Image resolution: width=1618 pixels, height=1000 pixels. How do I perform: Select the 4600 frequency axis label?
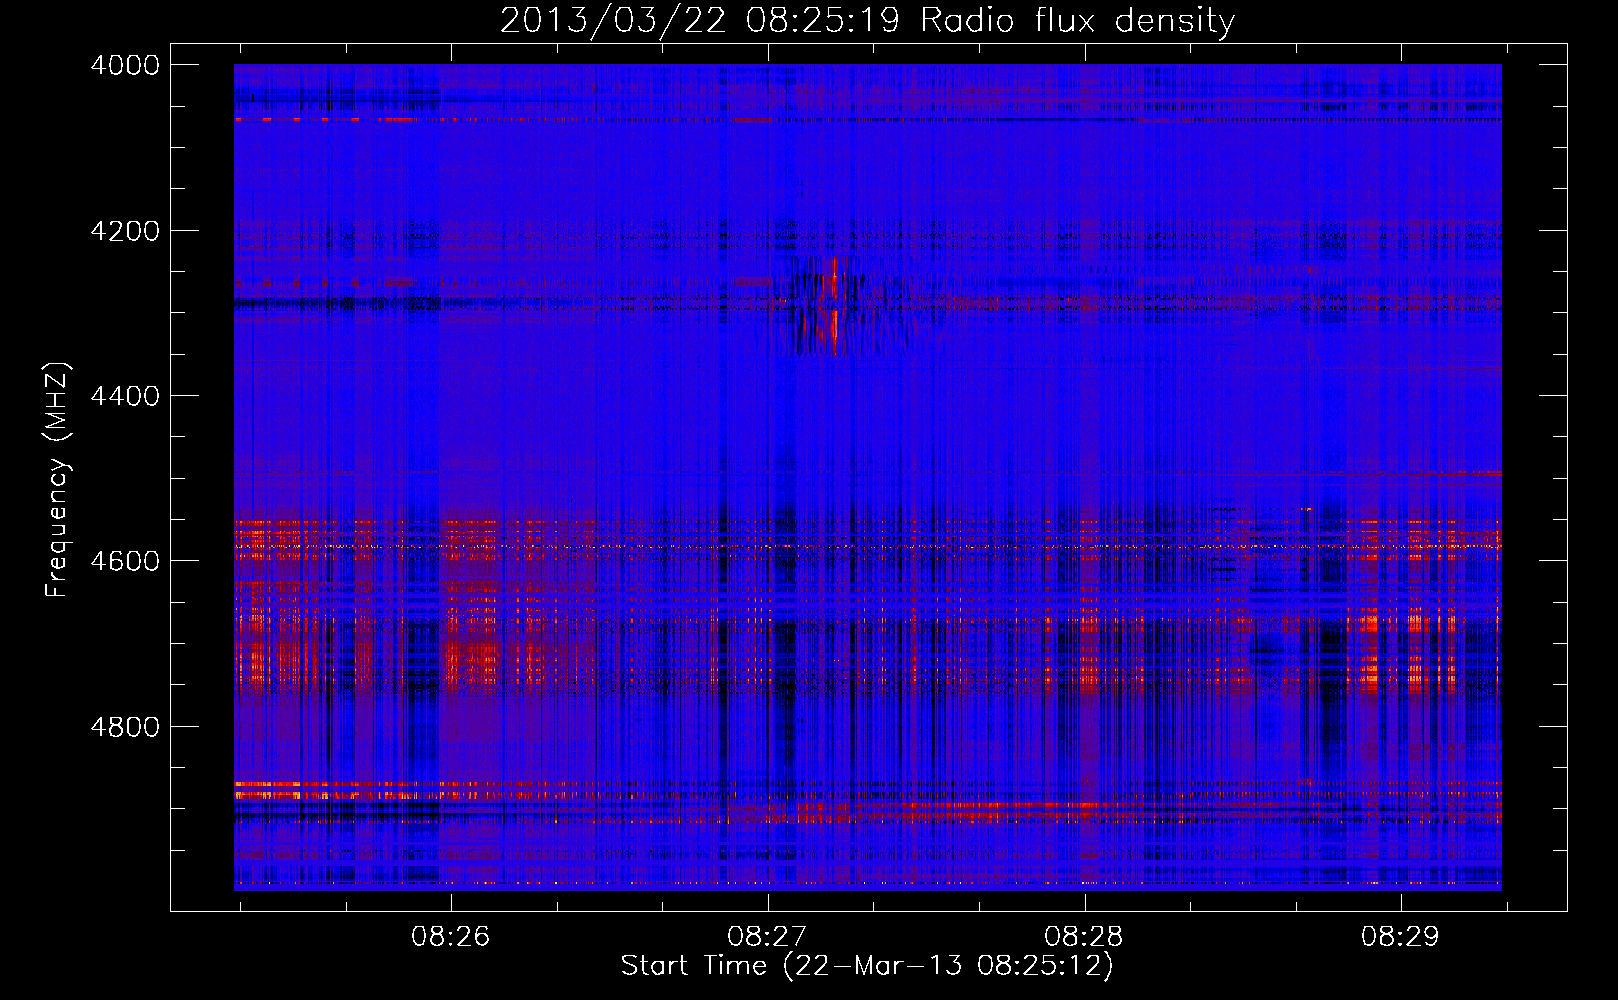[125, 561]
